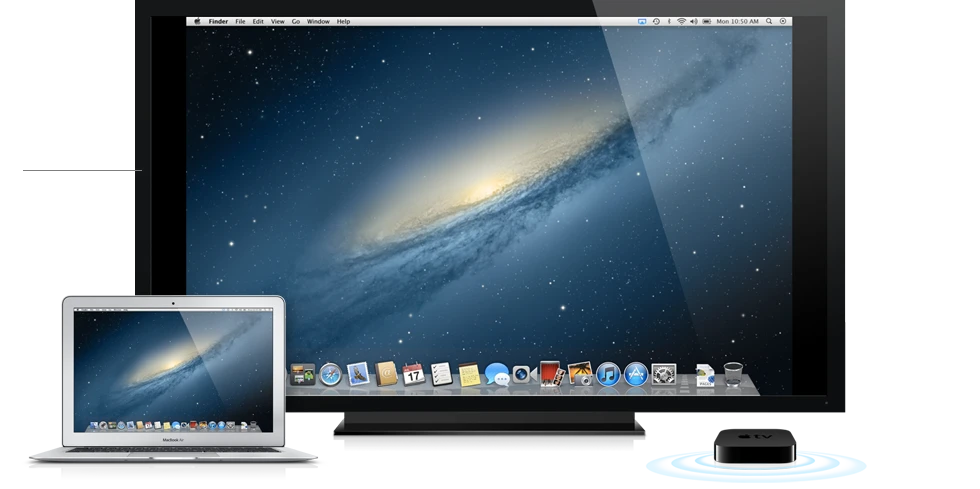Screen dimensions: 980x489
Task: Launch FaceTime camera icon in dock
Action: pyautogui.click(x=524, y=374)
